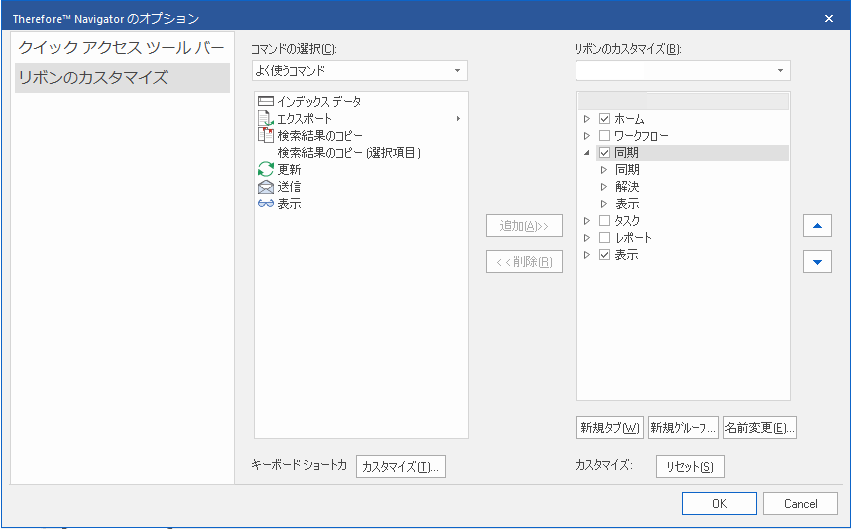
Task: Select the 表示 glasses icon
Action: pos(265,203)
